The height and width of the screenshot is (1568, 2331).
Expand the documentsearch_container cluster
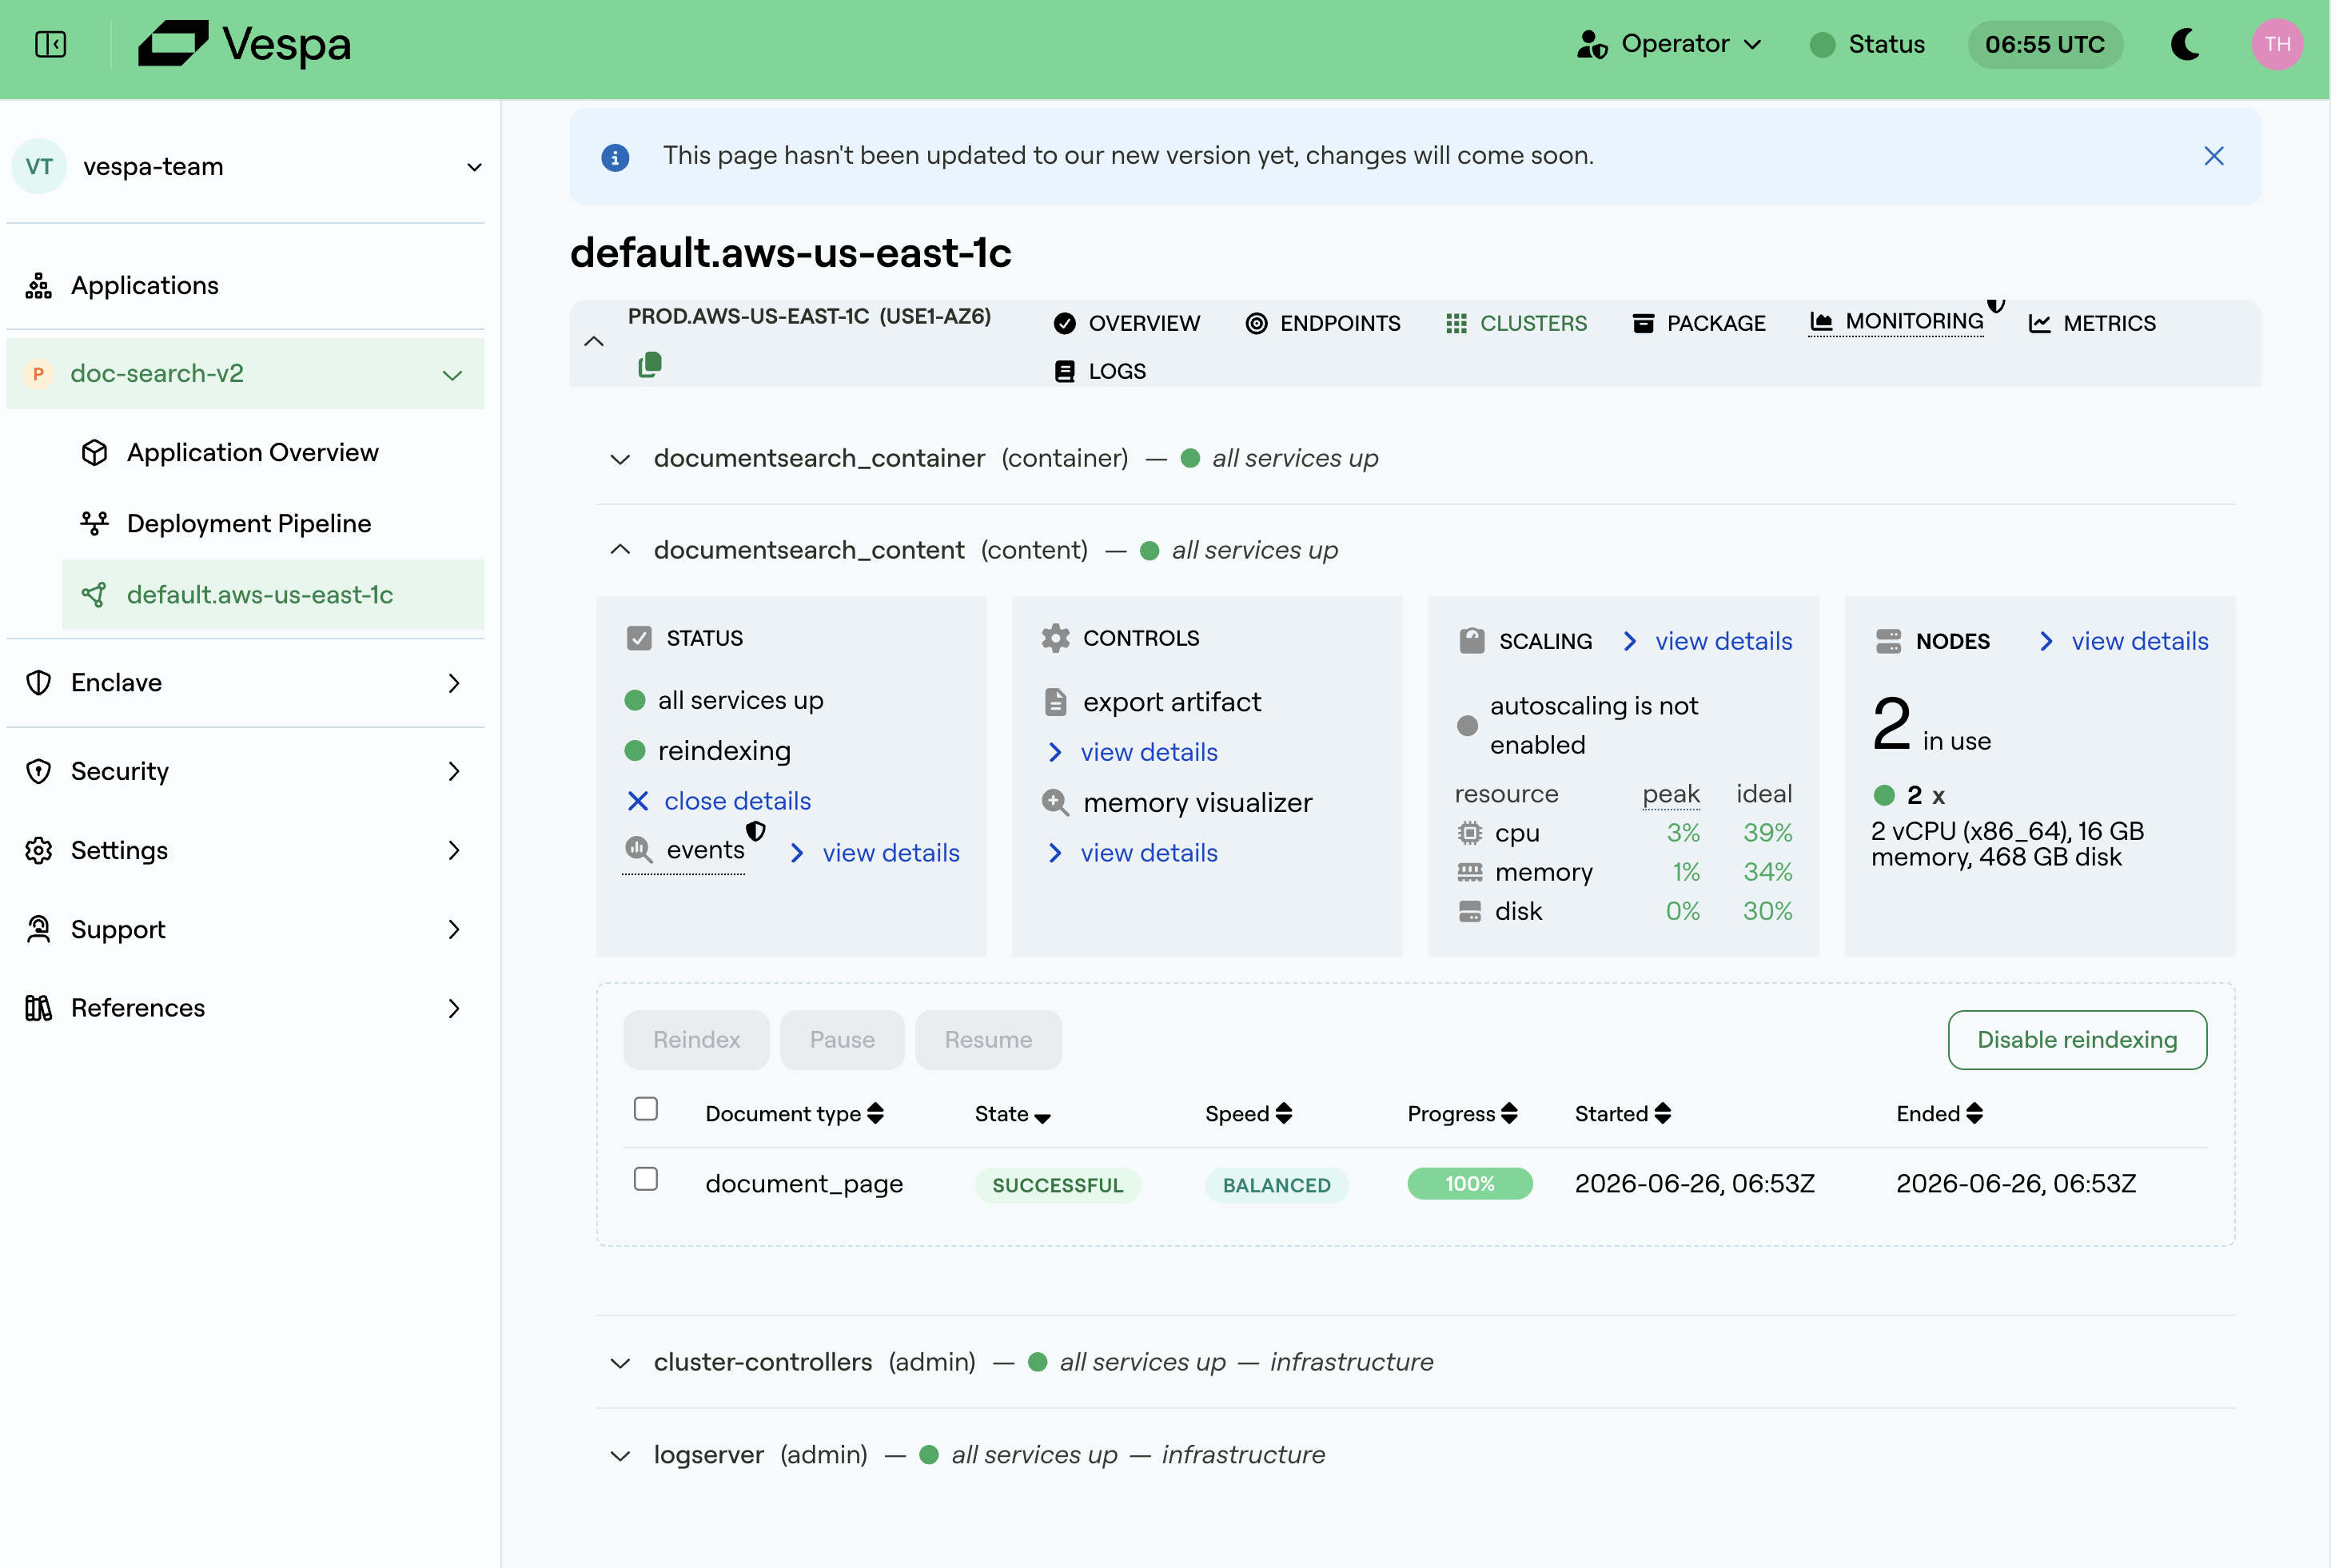tap(620, 459)
